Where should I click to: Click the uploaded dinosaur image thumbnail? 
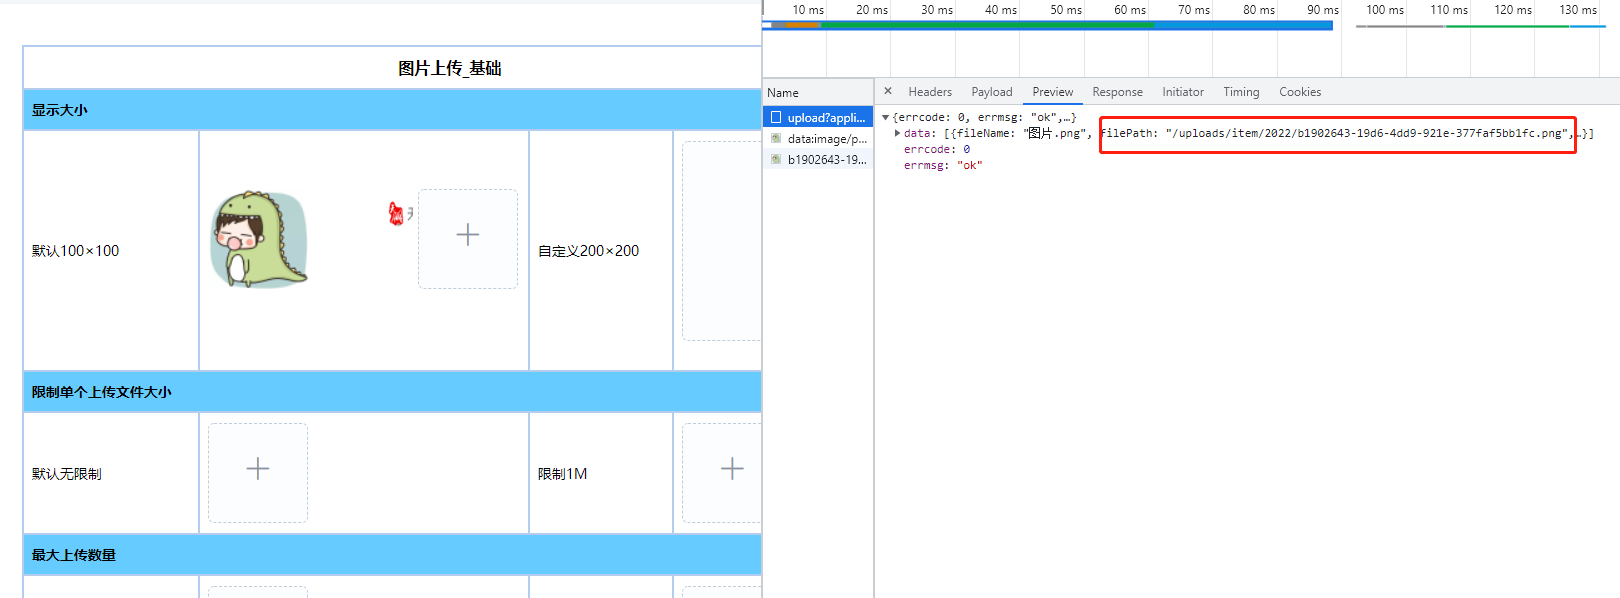pyautogui.click(x=259, y=240)
